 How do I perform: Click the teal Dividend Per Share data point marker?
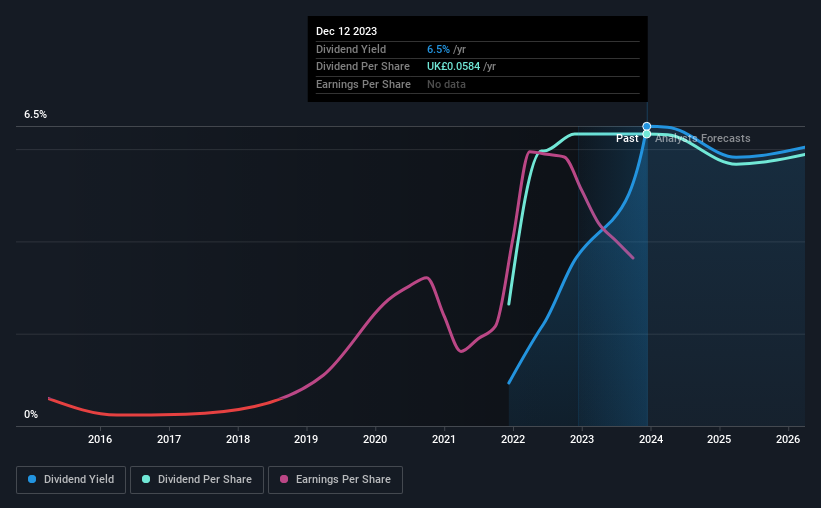647,134
